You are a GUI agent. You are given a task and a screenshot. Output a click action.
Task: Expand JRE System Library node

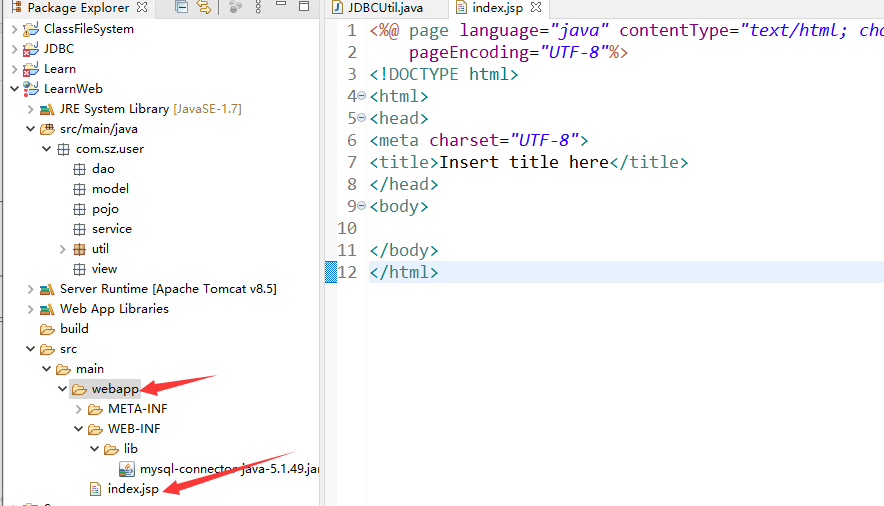coord(30,109)
